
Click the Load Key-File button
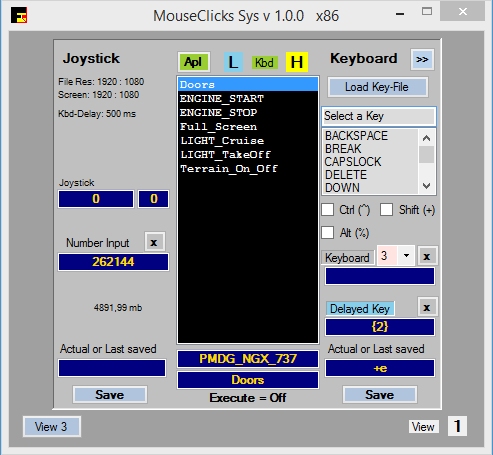377,87
